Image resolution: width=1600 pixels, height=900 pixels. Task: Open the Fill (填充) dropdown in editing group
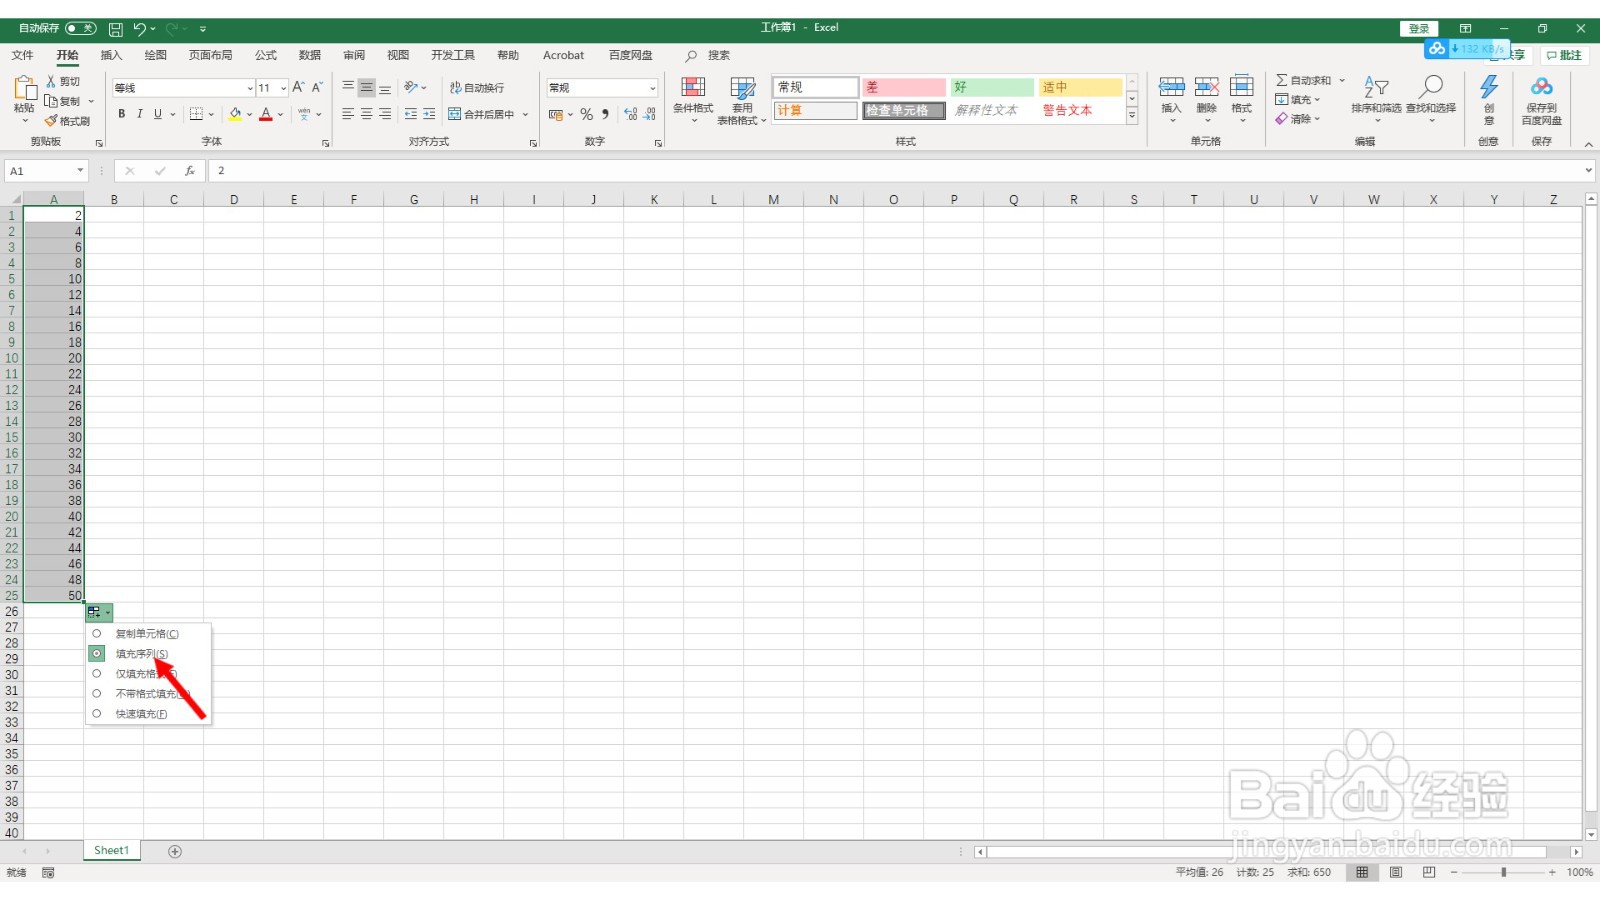tap(1298, 99)
